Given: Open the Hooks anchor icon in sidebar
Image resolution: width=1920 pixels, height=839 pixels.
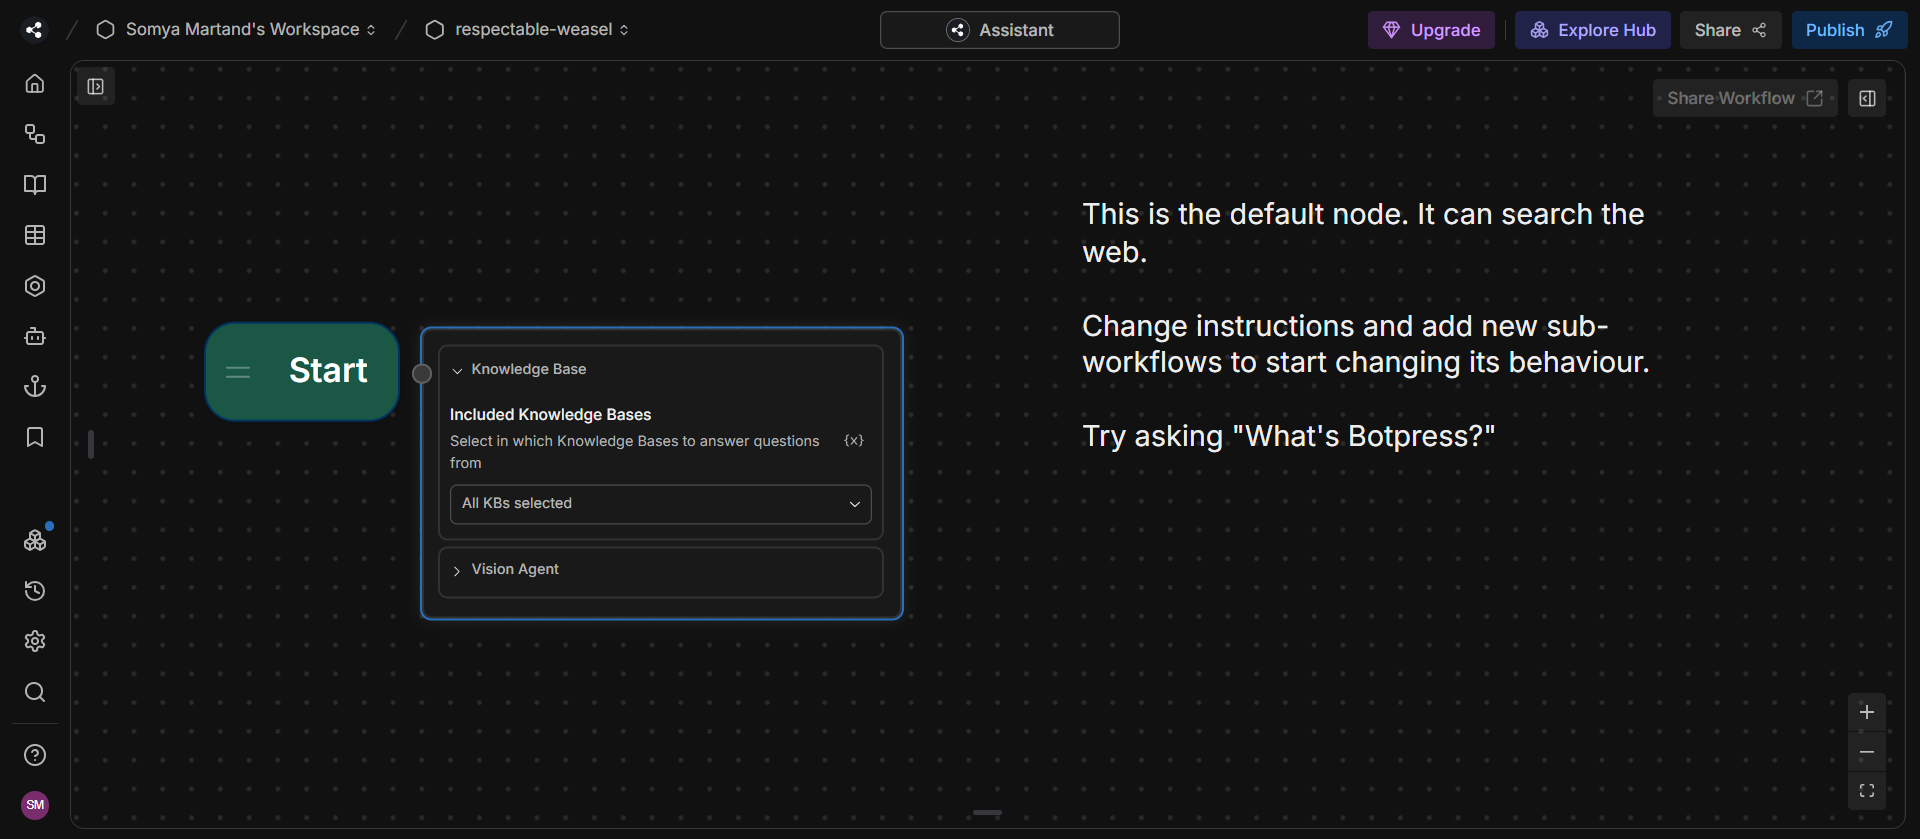Looking at the screenshot, I should point(35,387).
